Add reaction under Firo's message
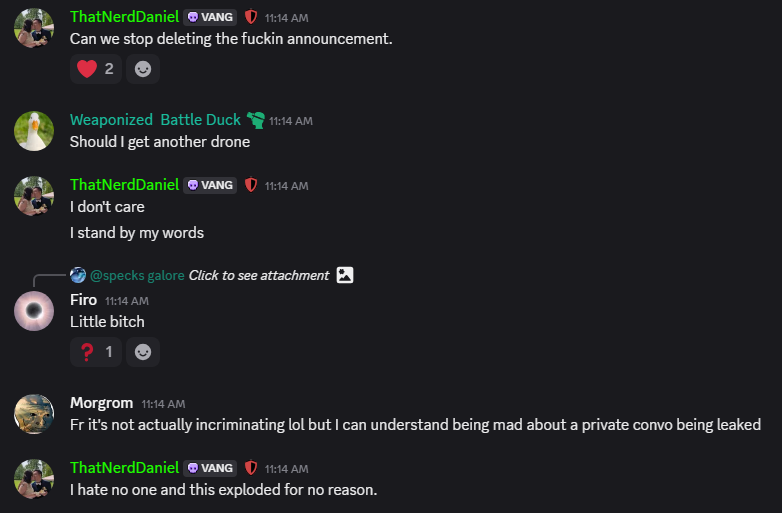This screenshot has width=782, height=513. tap(143, 352)
